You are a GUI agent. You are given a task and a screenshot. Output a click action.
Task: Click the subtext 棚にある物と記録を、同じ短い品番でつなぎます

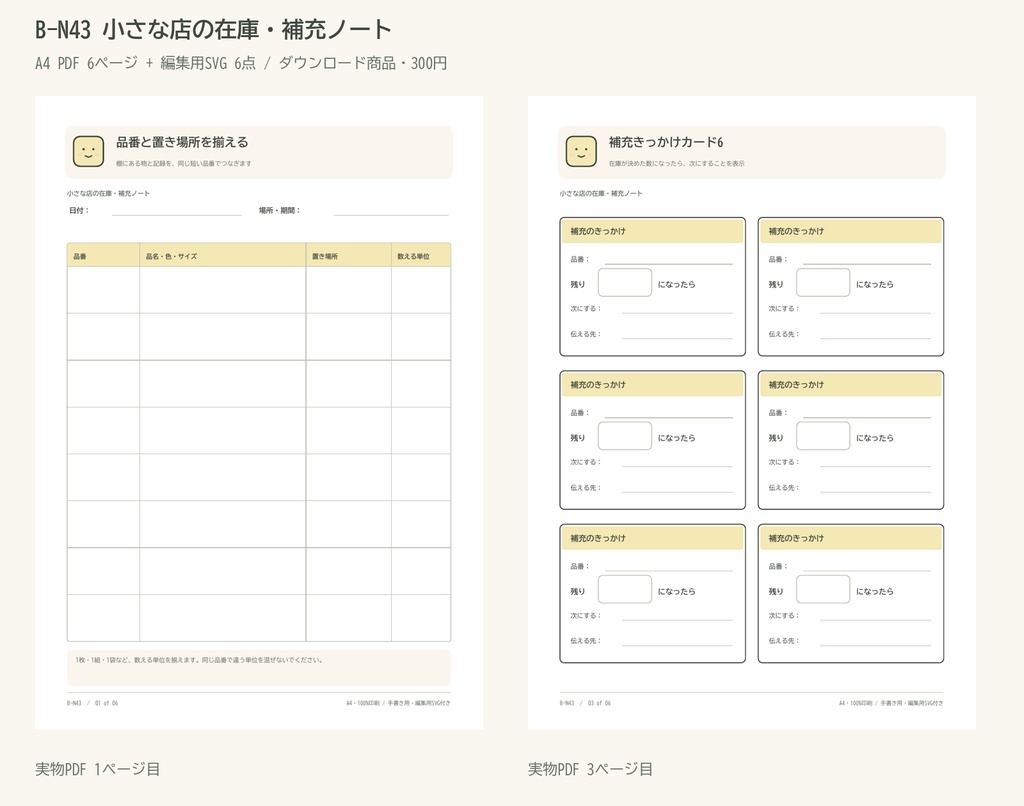tap(184, 163)
